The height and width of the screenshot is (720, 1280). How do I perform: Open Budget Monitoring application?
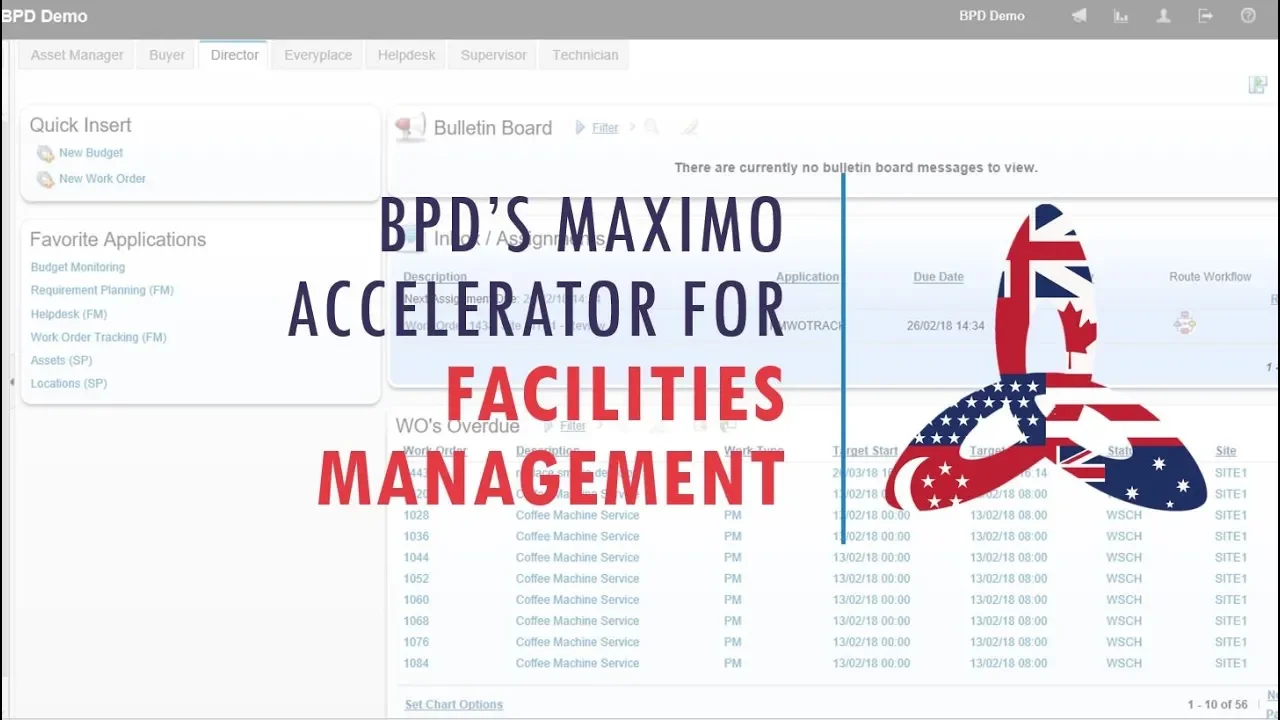(x=78, y=267)
